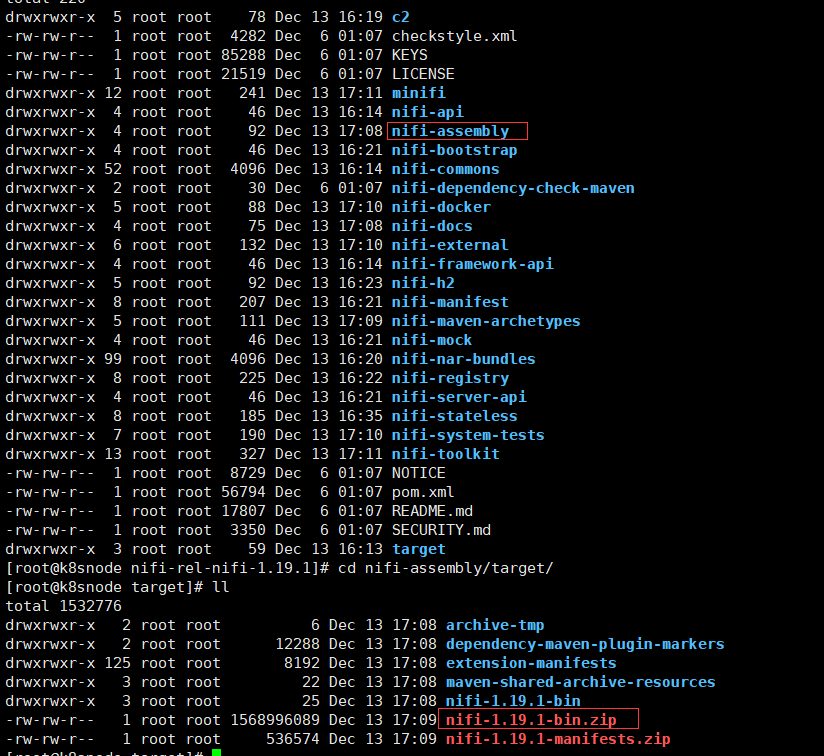Select the dependency-maven-plugin-markers directory name
The width and height of the screenshot is (824, 756).
coord(585,644)
